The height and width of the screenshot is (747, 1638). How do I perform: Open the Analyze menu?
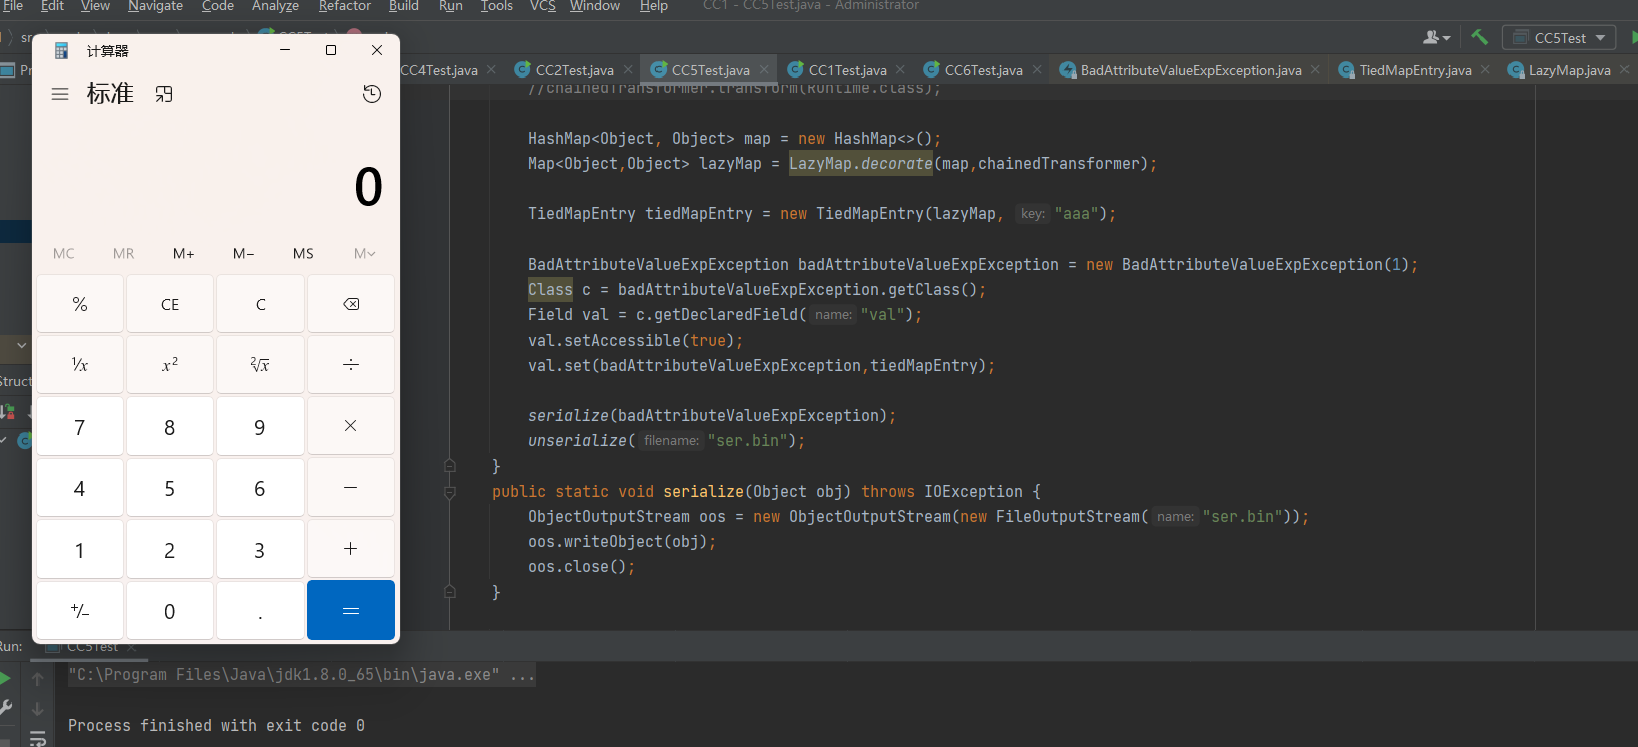275,6
